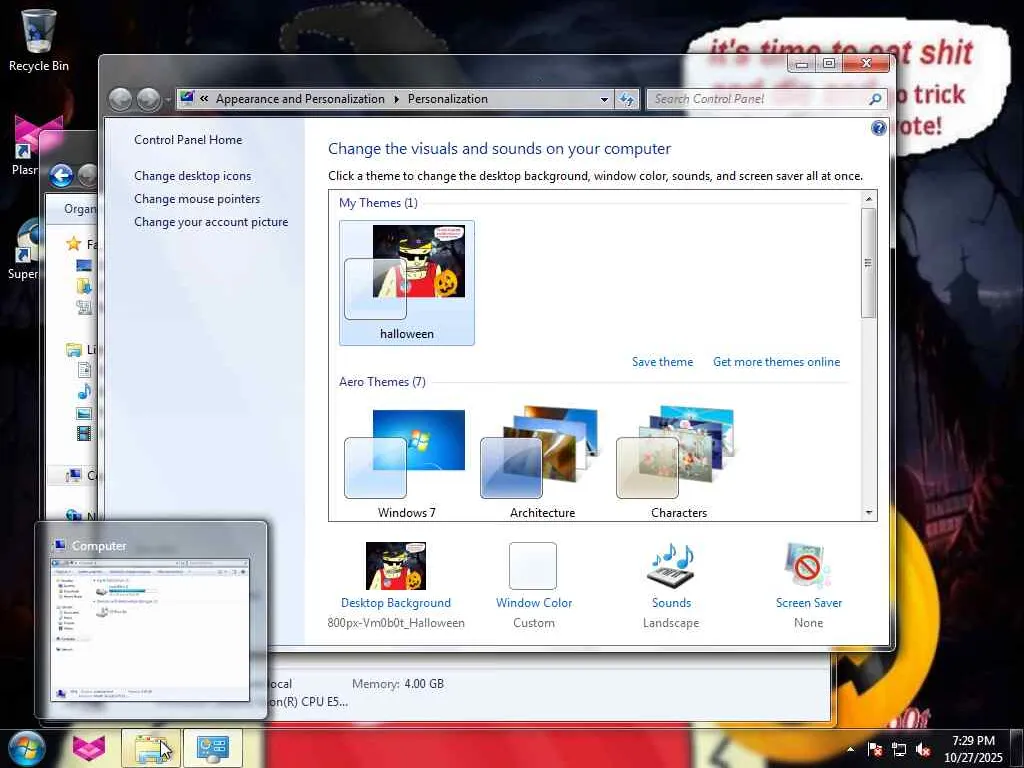The height and width of the screenshot is (768, 1024).
Task: Select the halloween theme
Action: [x=407, y=283]
